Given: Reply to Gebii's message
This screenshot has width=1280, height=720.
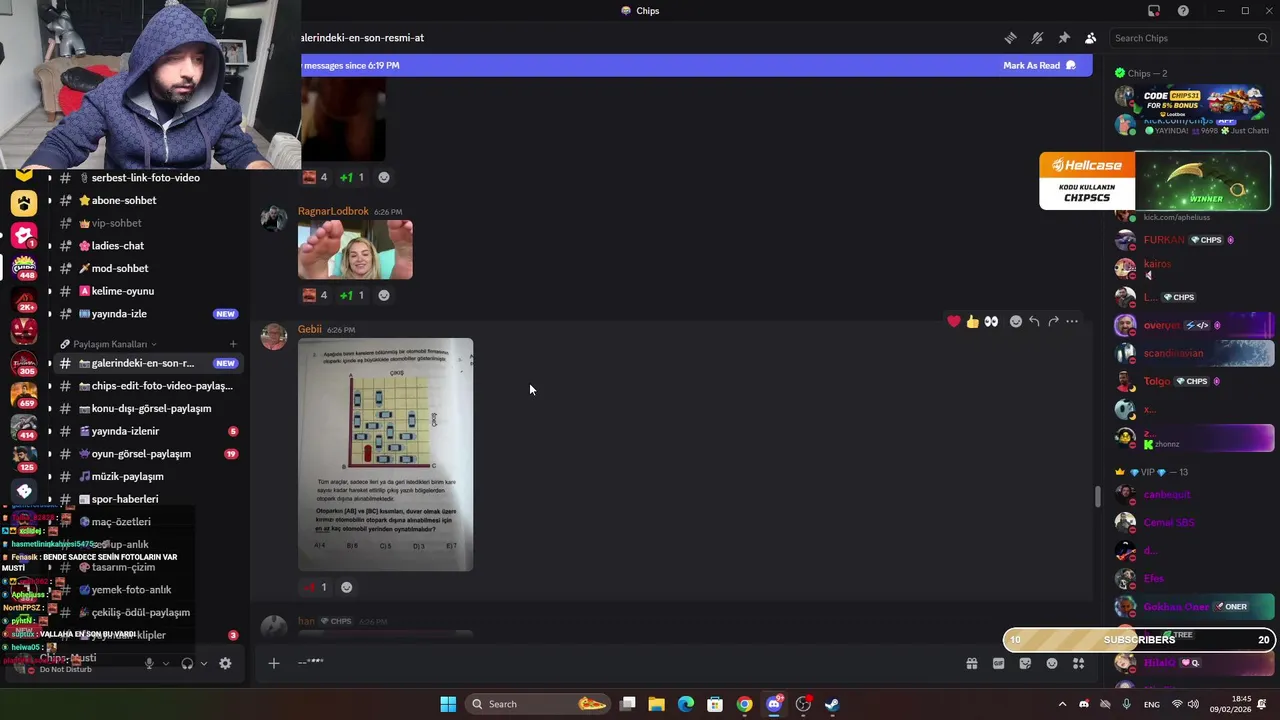Looking at the screenshot, I should (1034, 321).
